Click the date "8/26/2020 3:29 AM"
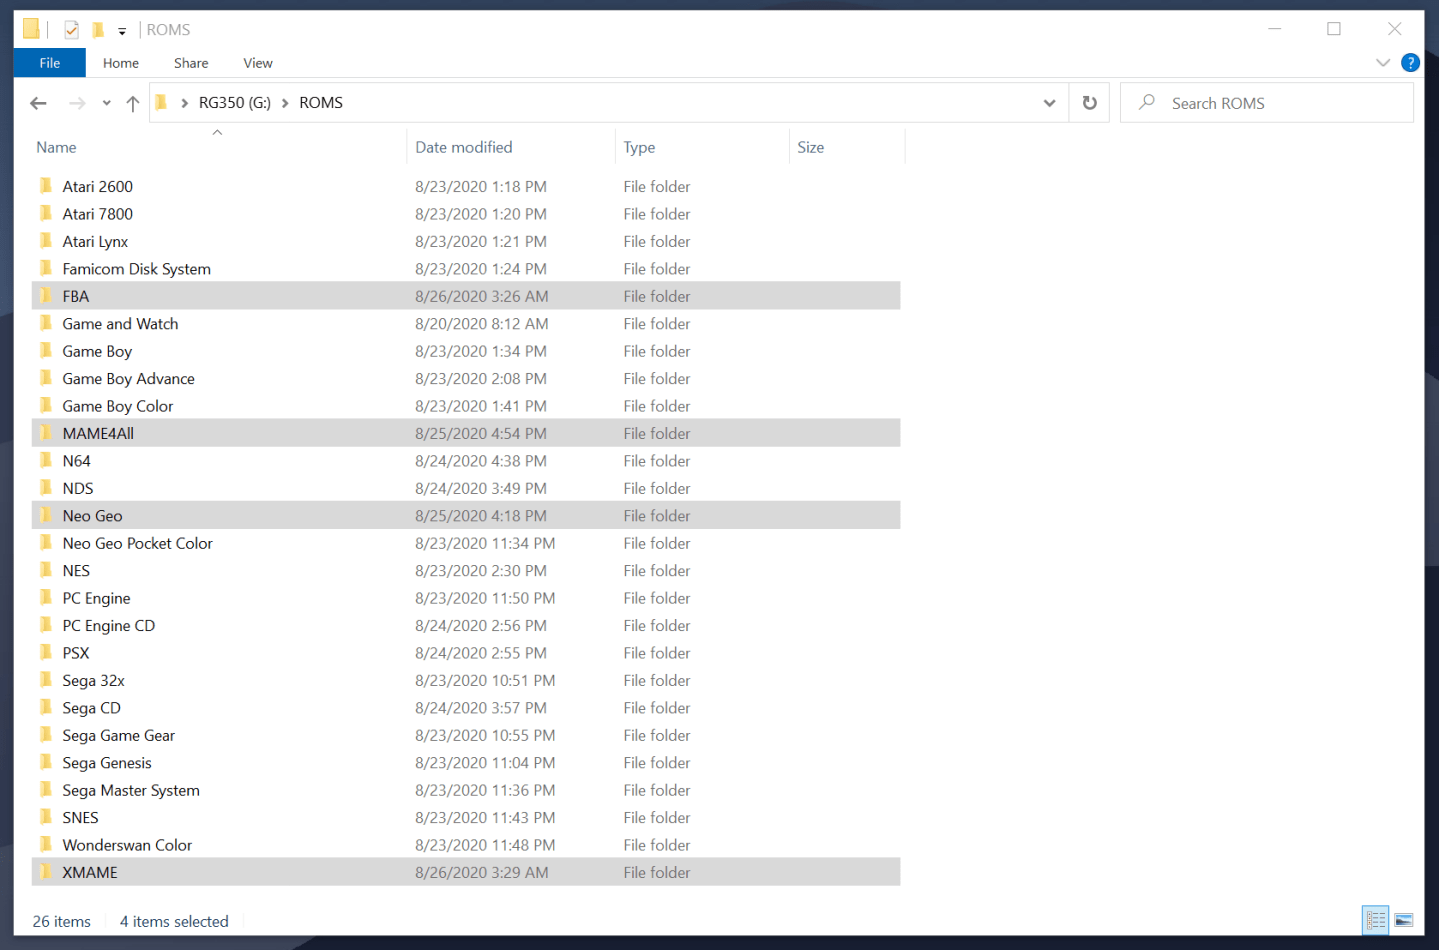The height and width of the screenshot is (950, 1439). pos(482,873)
